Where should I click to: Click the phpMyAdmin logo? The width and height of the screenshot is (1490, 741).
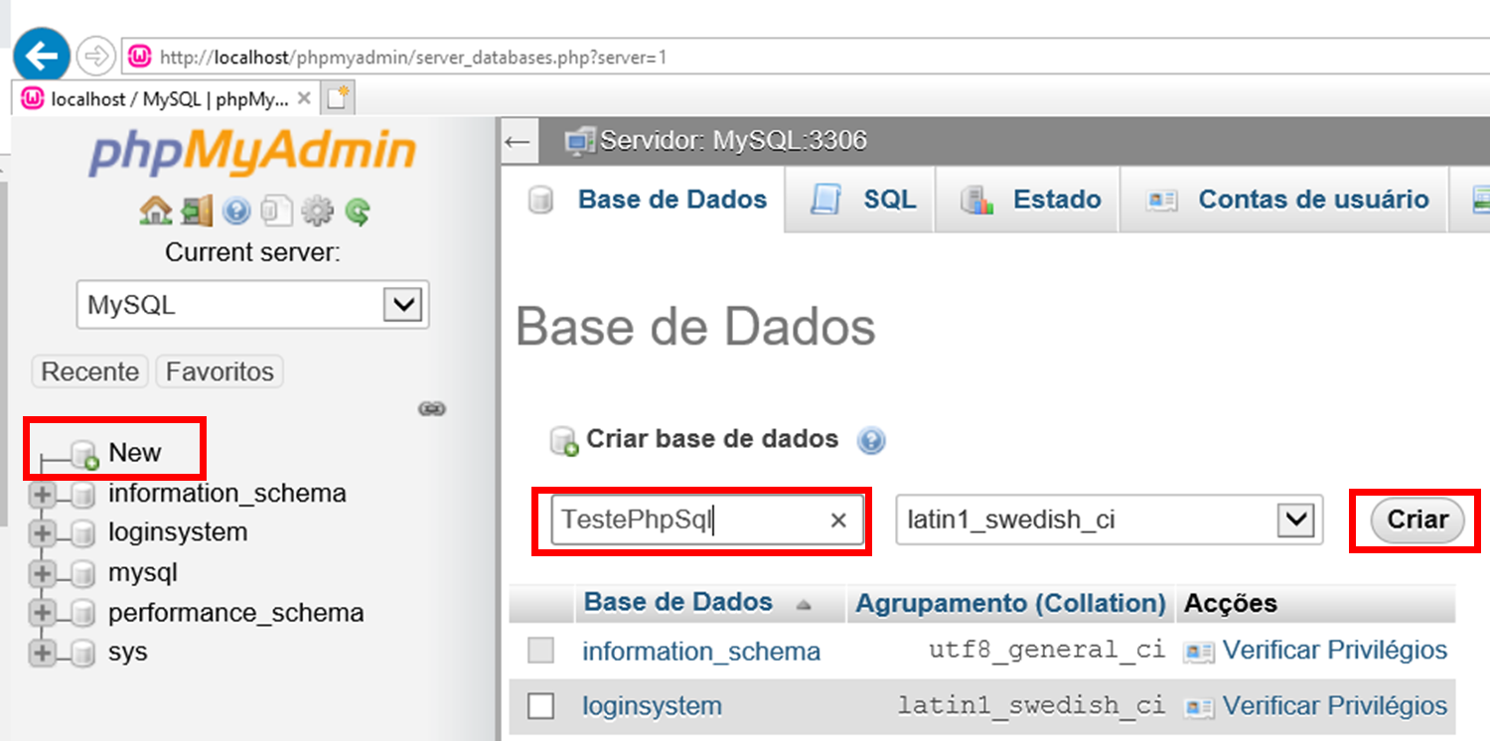(252, 153)
